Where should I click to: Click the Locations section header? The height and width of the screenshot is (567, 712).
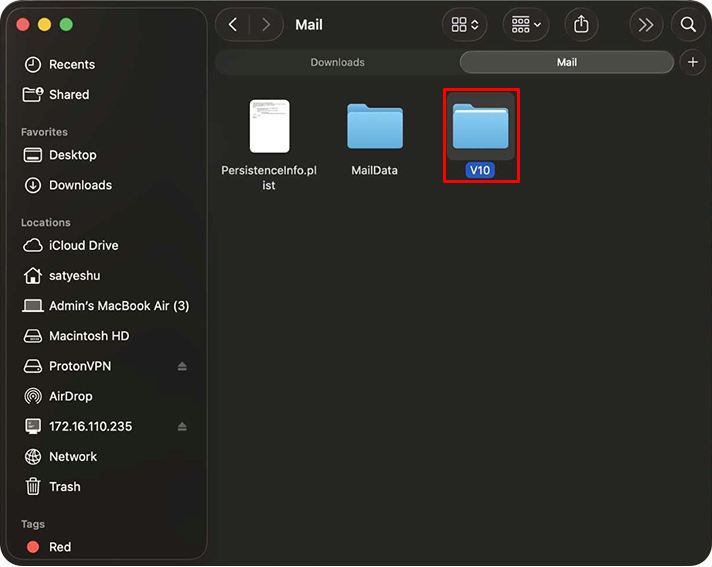[x=45, y=222]
